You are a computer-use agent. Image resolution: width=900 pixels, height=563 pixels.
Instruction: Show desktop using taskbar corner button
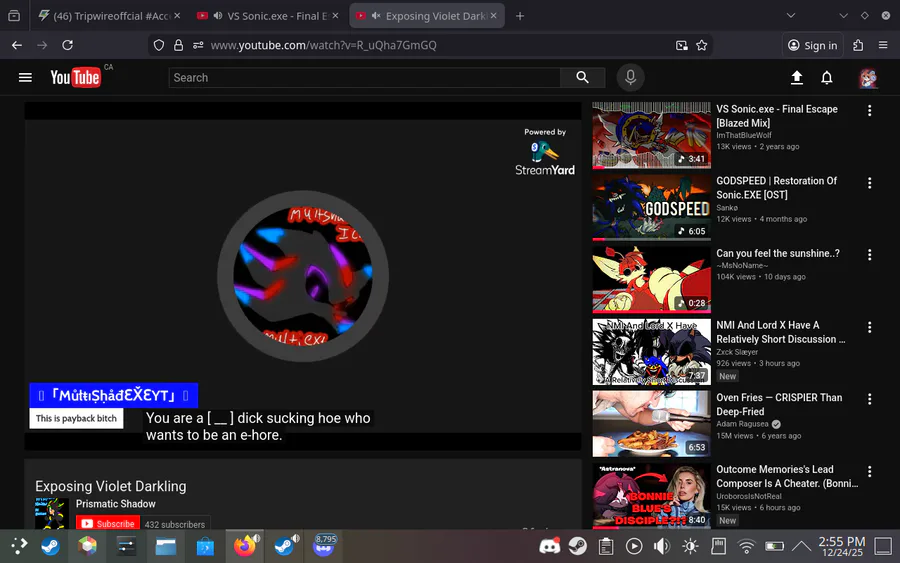pos(883,546)
